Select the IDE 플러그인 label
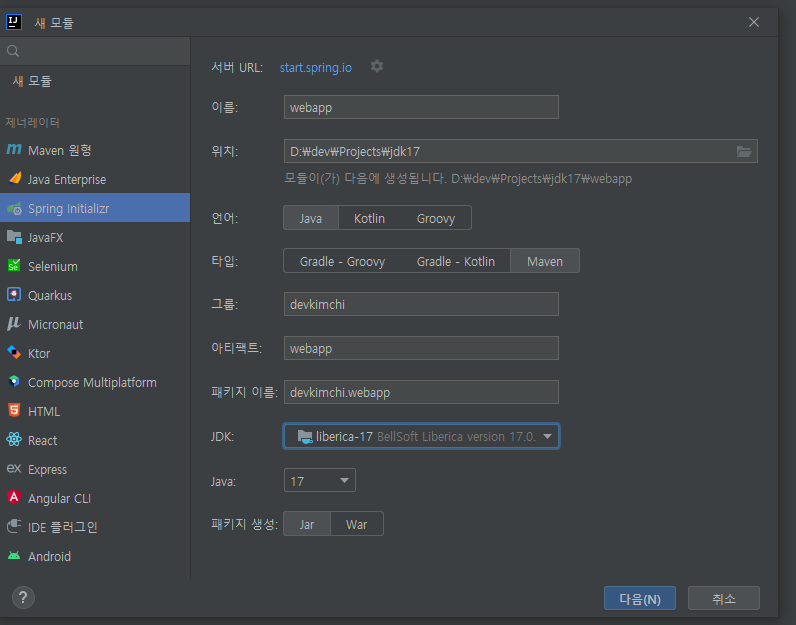This screenshot has width=796, height=625. [62, 527]
